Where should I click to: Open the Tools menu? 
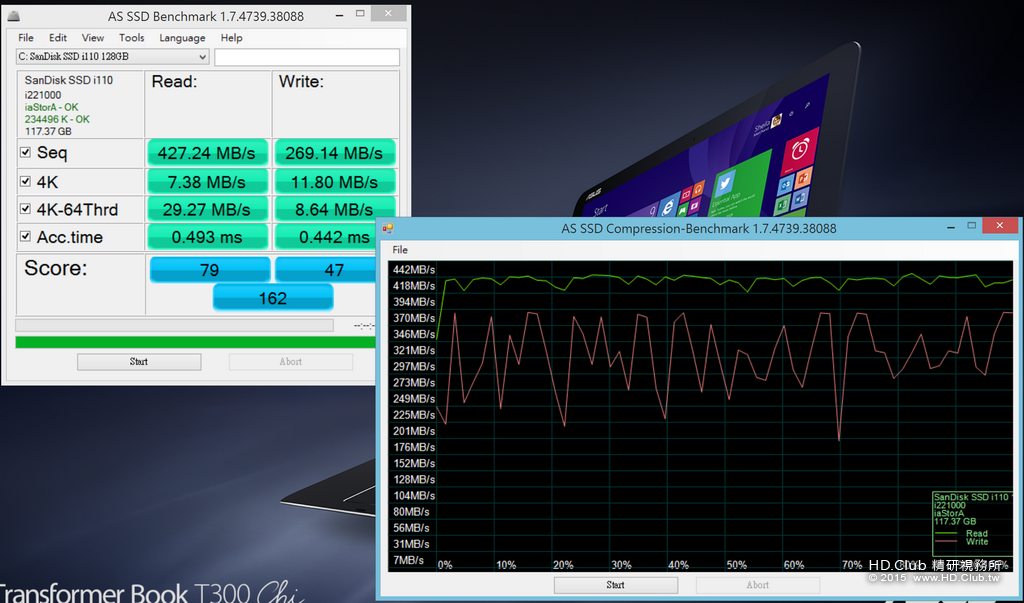tap(131, 38)
